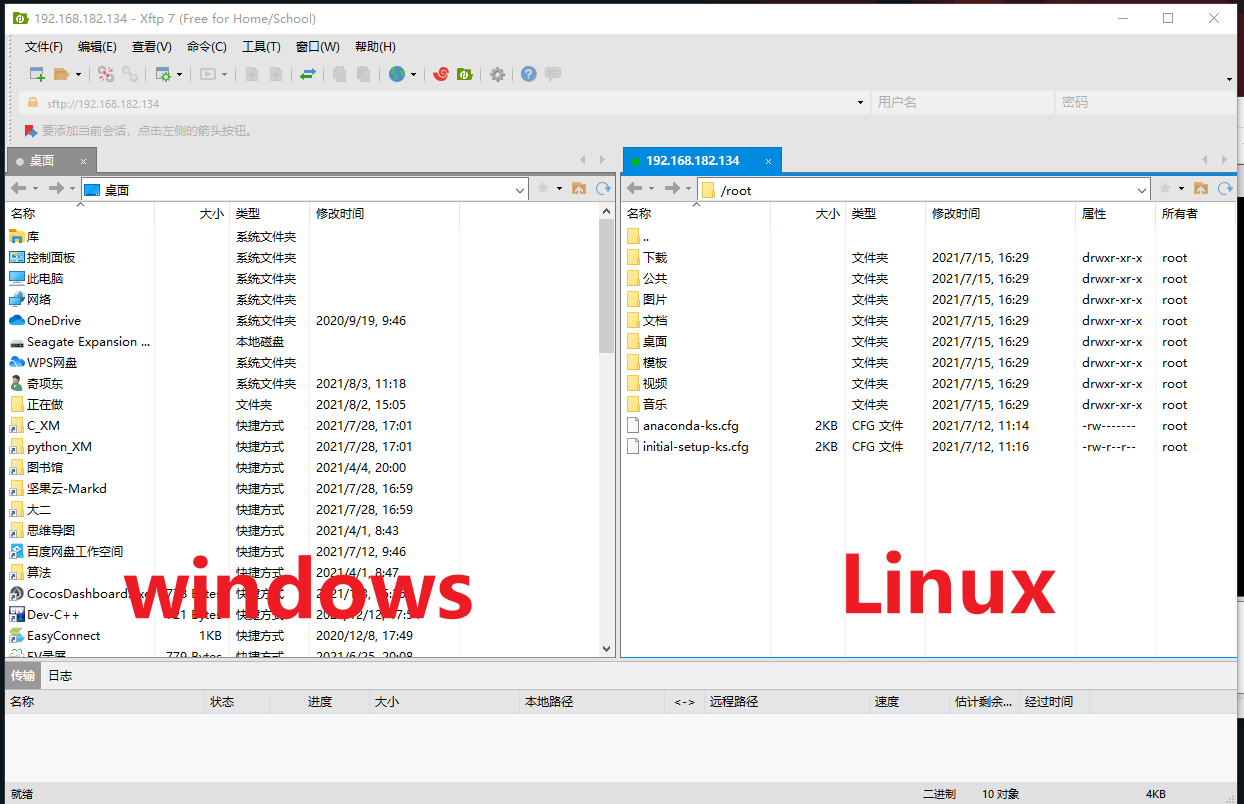Viewport: 1244px width, 804px height.
Task: Click the globe icon in the toolbar
Action: [397, 74]
